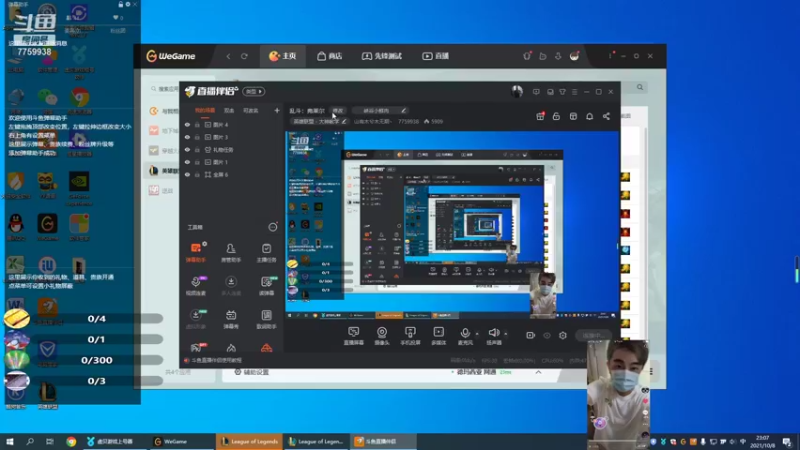Select the 礼物任务 layer row
The image size is (800, 450).
[231, 150]
